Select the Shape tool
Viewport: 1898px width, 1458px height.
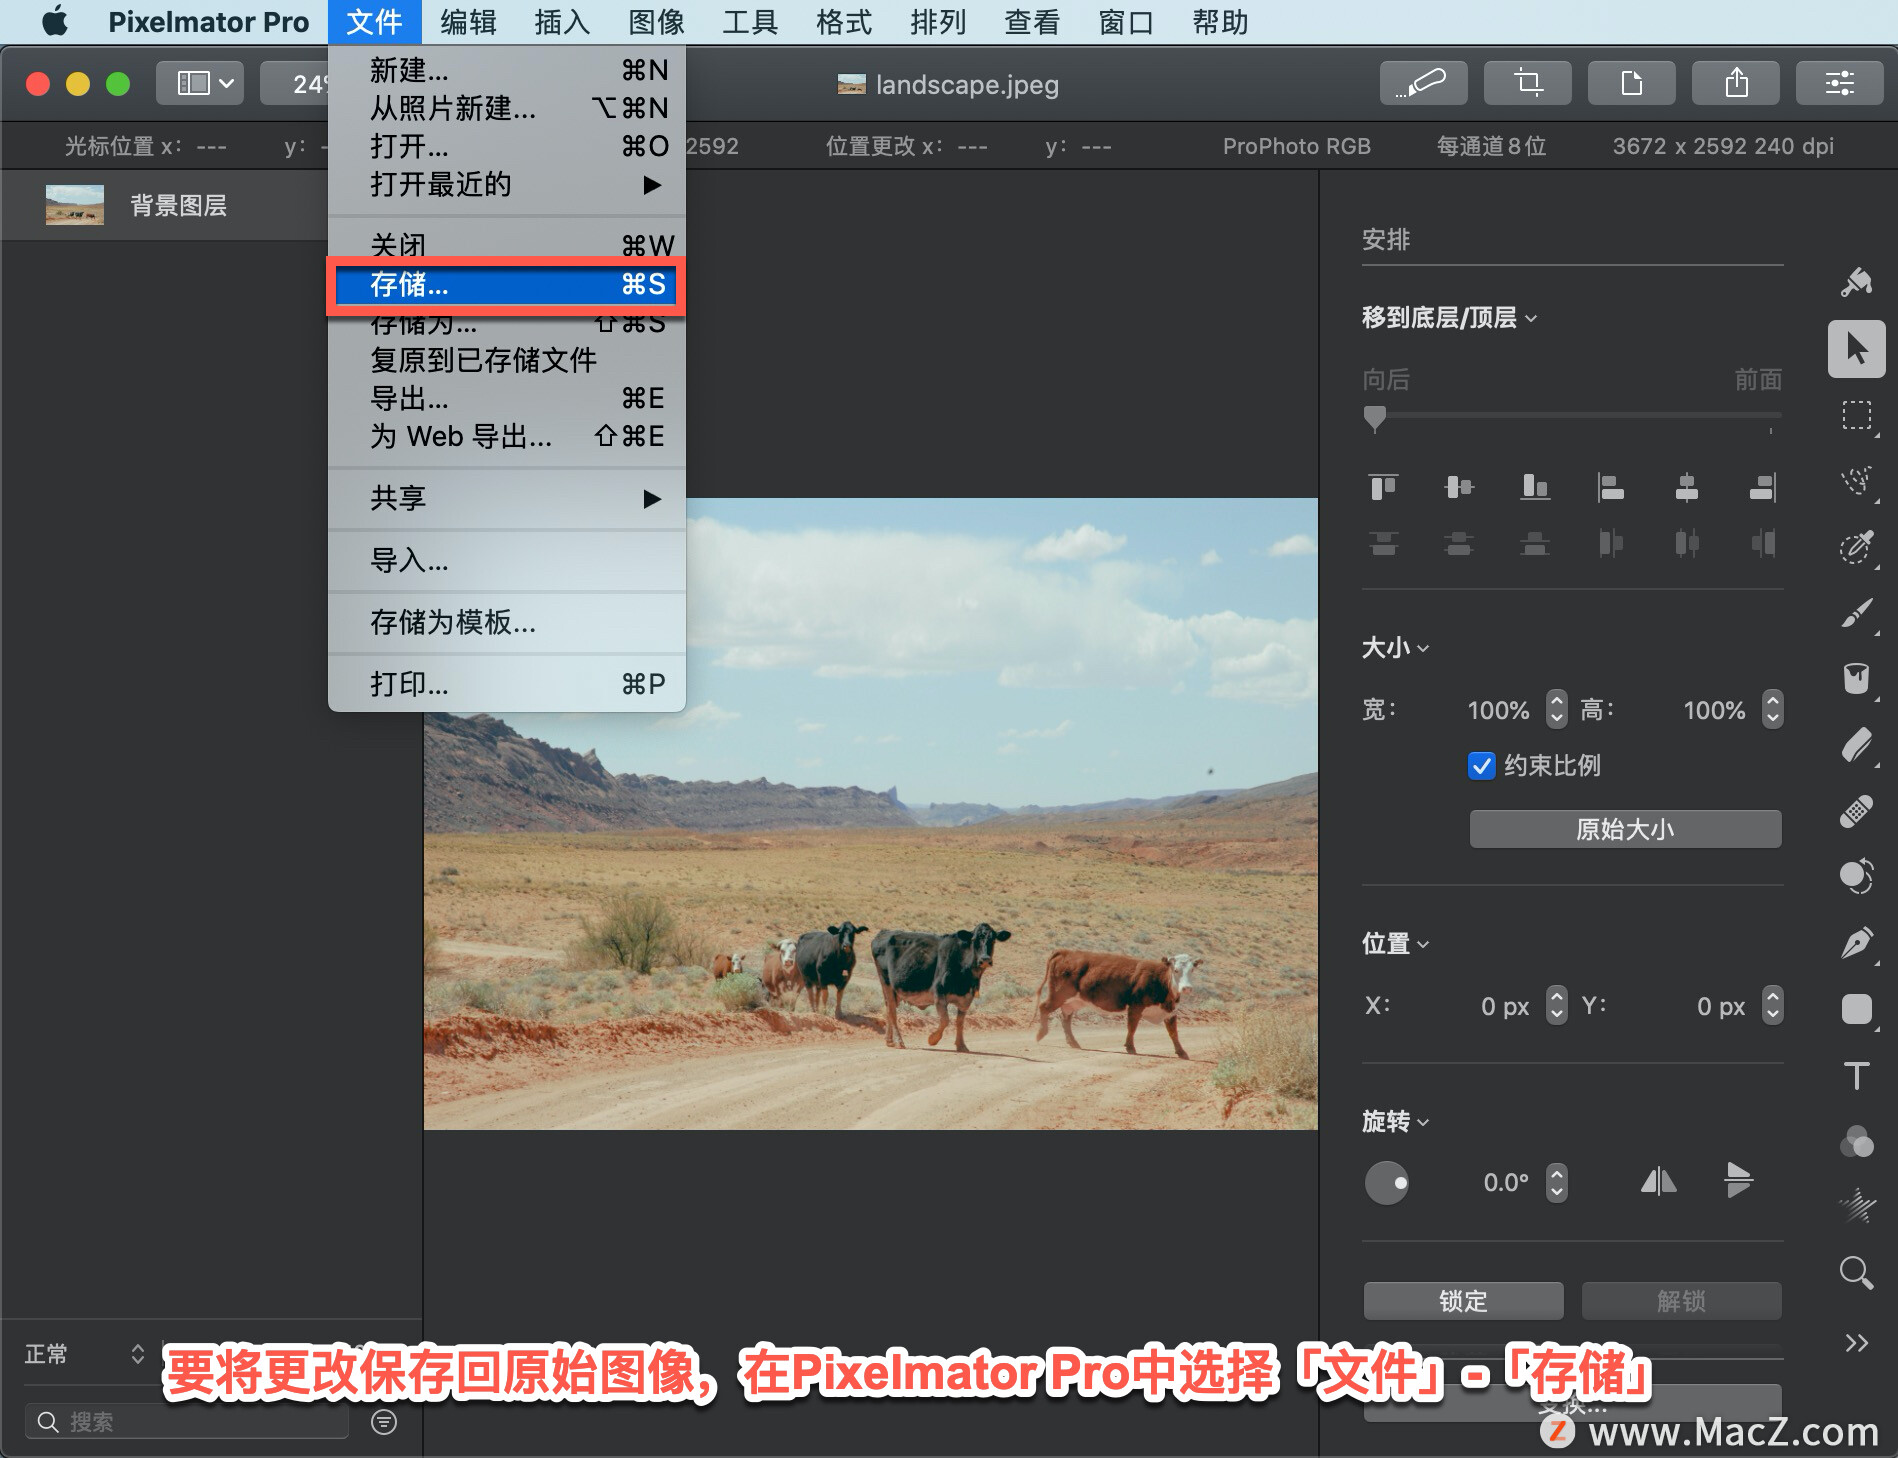tap(1857, 1009)
